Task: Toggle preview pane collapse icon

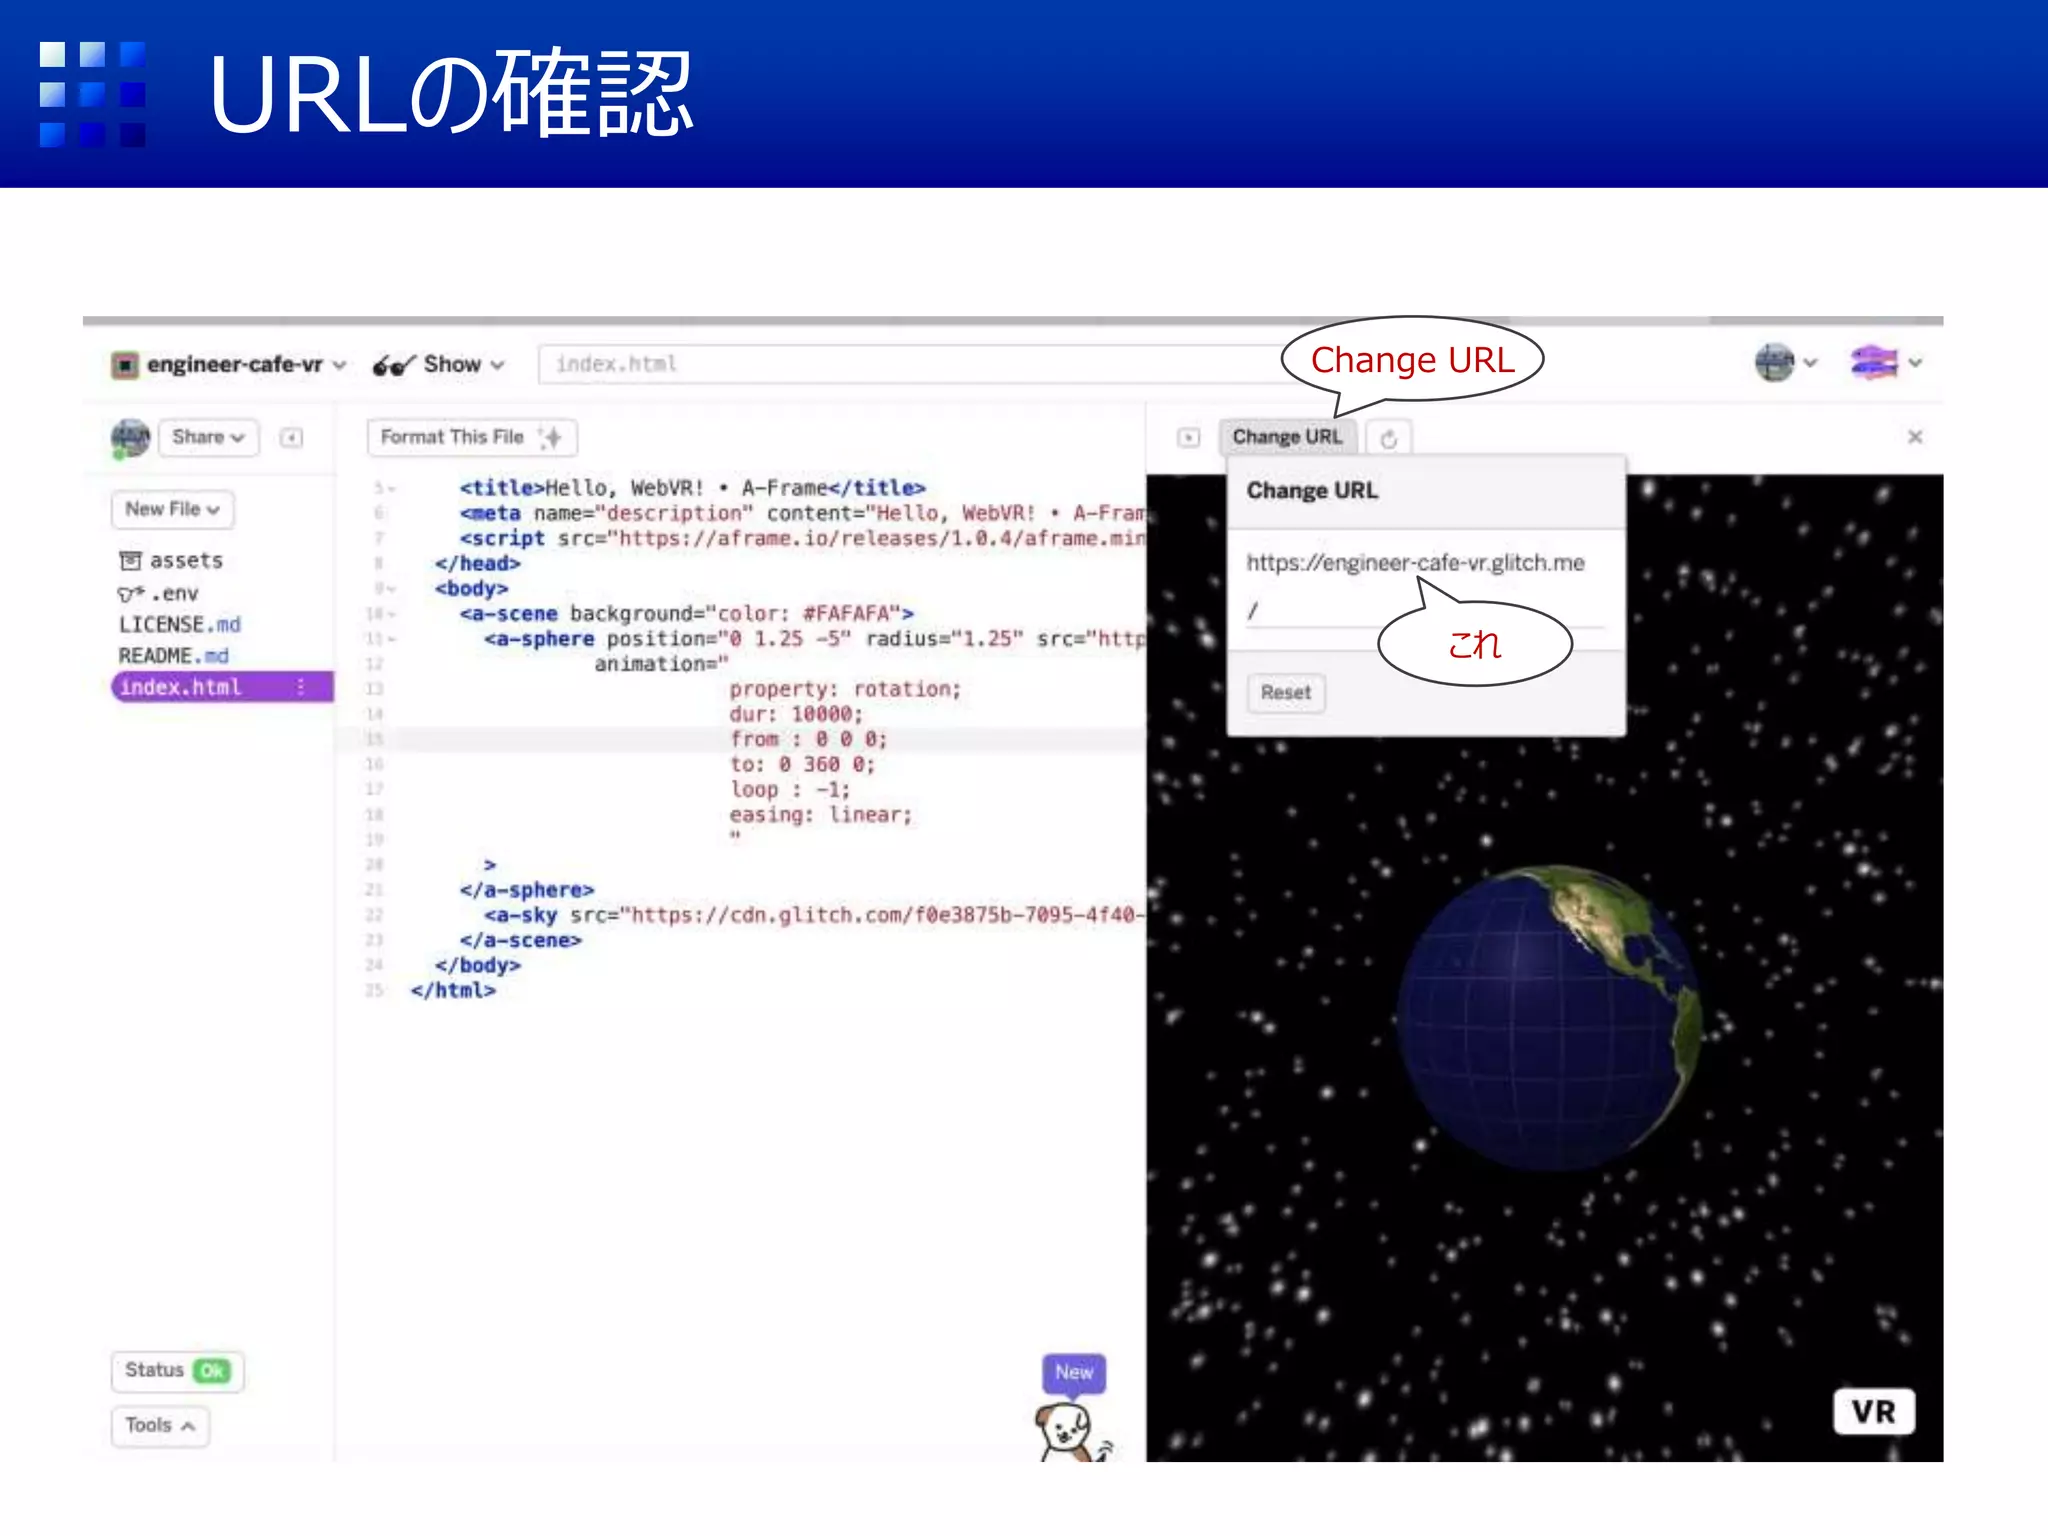Action: coord(1188,438)
